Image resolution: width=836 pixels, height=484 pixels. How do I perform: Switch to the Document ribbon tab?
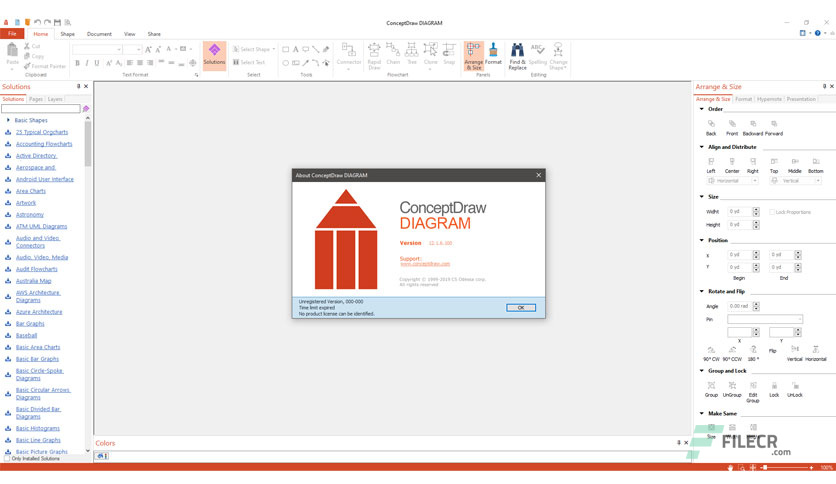click(99, 34)
